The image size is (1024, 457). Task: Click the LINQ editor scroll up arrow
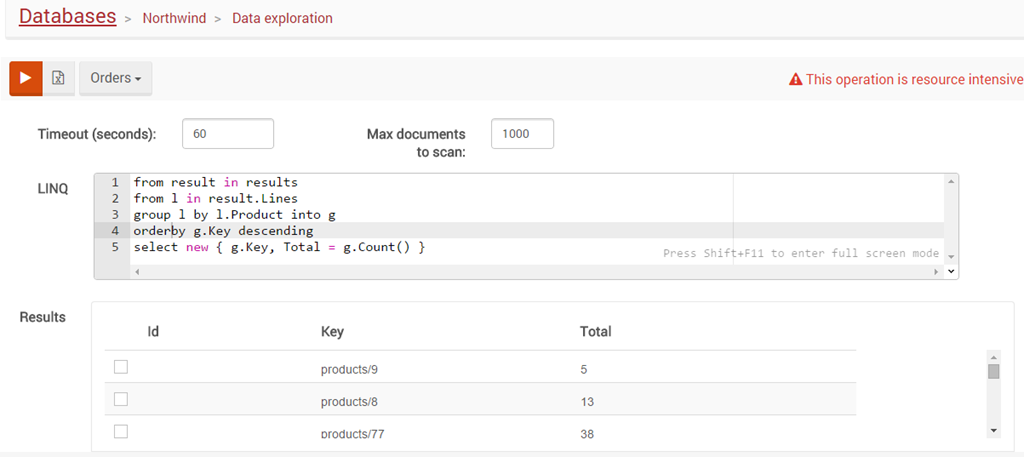point(951,181)
